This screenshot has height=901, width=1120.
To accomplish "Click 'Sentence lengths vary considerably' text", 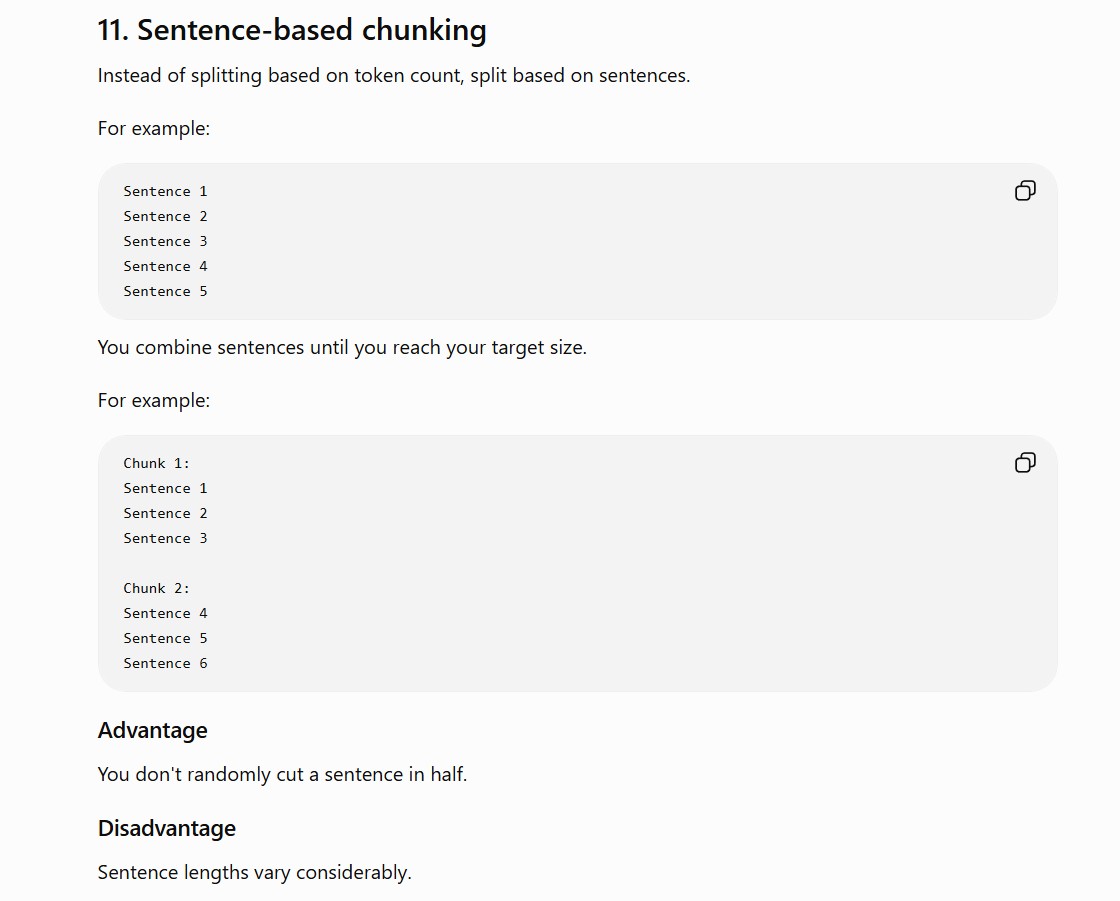I will click(x=255, y=872).
